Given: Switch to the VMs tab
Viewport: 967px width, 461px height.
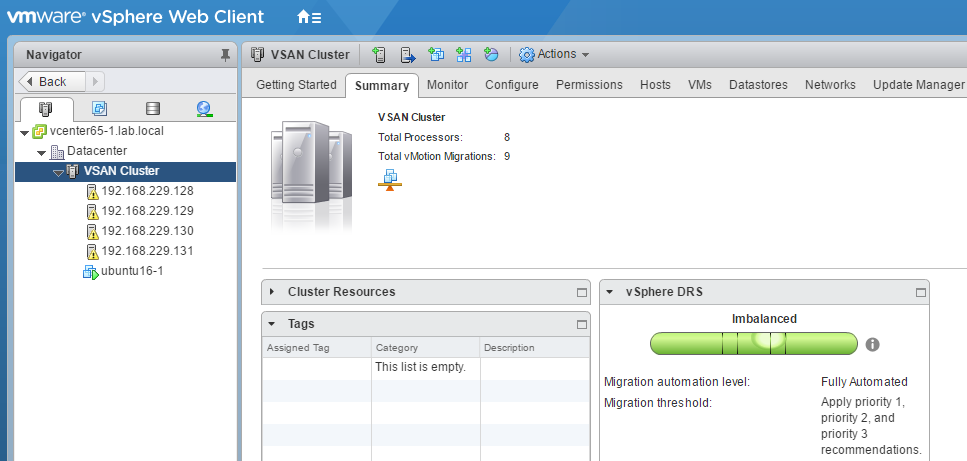Looking at the screenshot, I should click(699, 85).
